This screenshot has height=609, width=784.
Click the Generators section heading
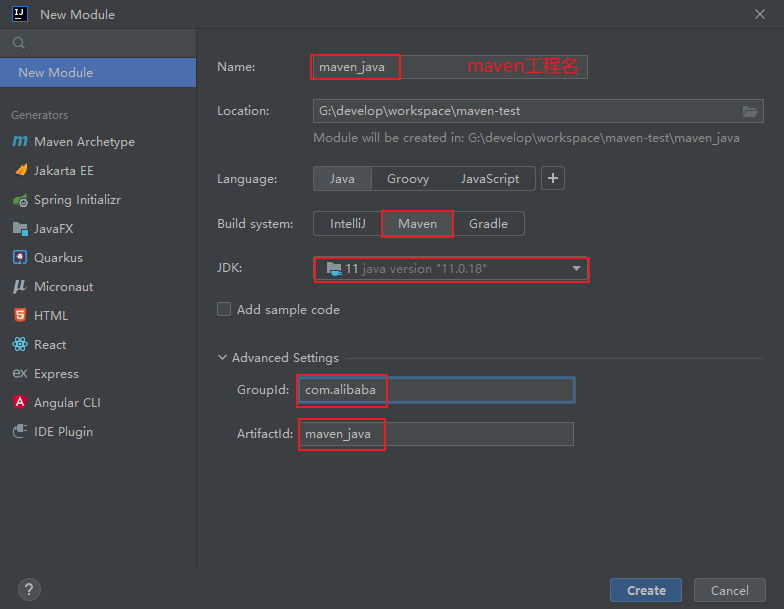[40, 115]
